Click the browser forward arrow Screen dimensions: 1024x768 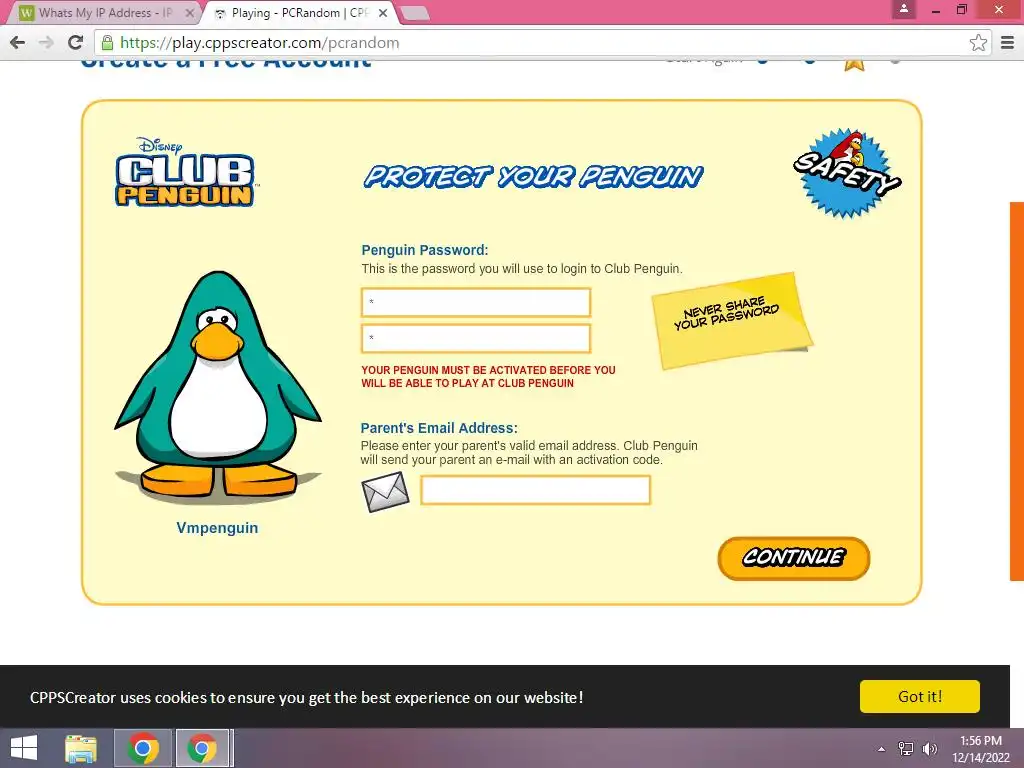pos(46,43)
